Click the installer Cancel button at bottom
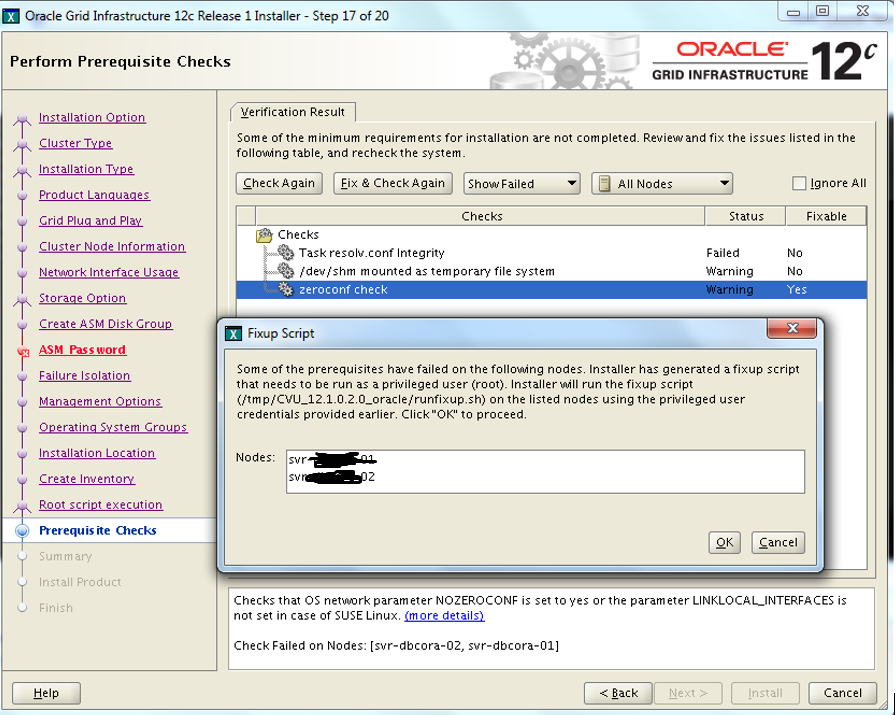896x715 pixels. point(842,693)
